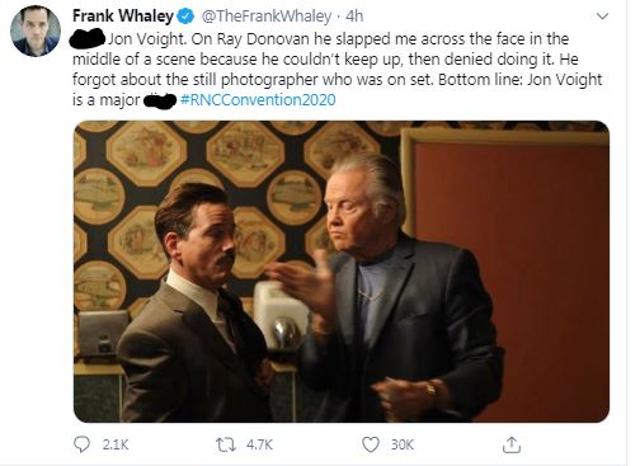Open the tweet author's profile picture

click(35, 30)
